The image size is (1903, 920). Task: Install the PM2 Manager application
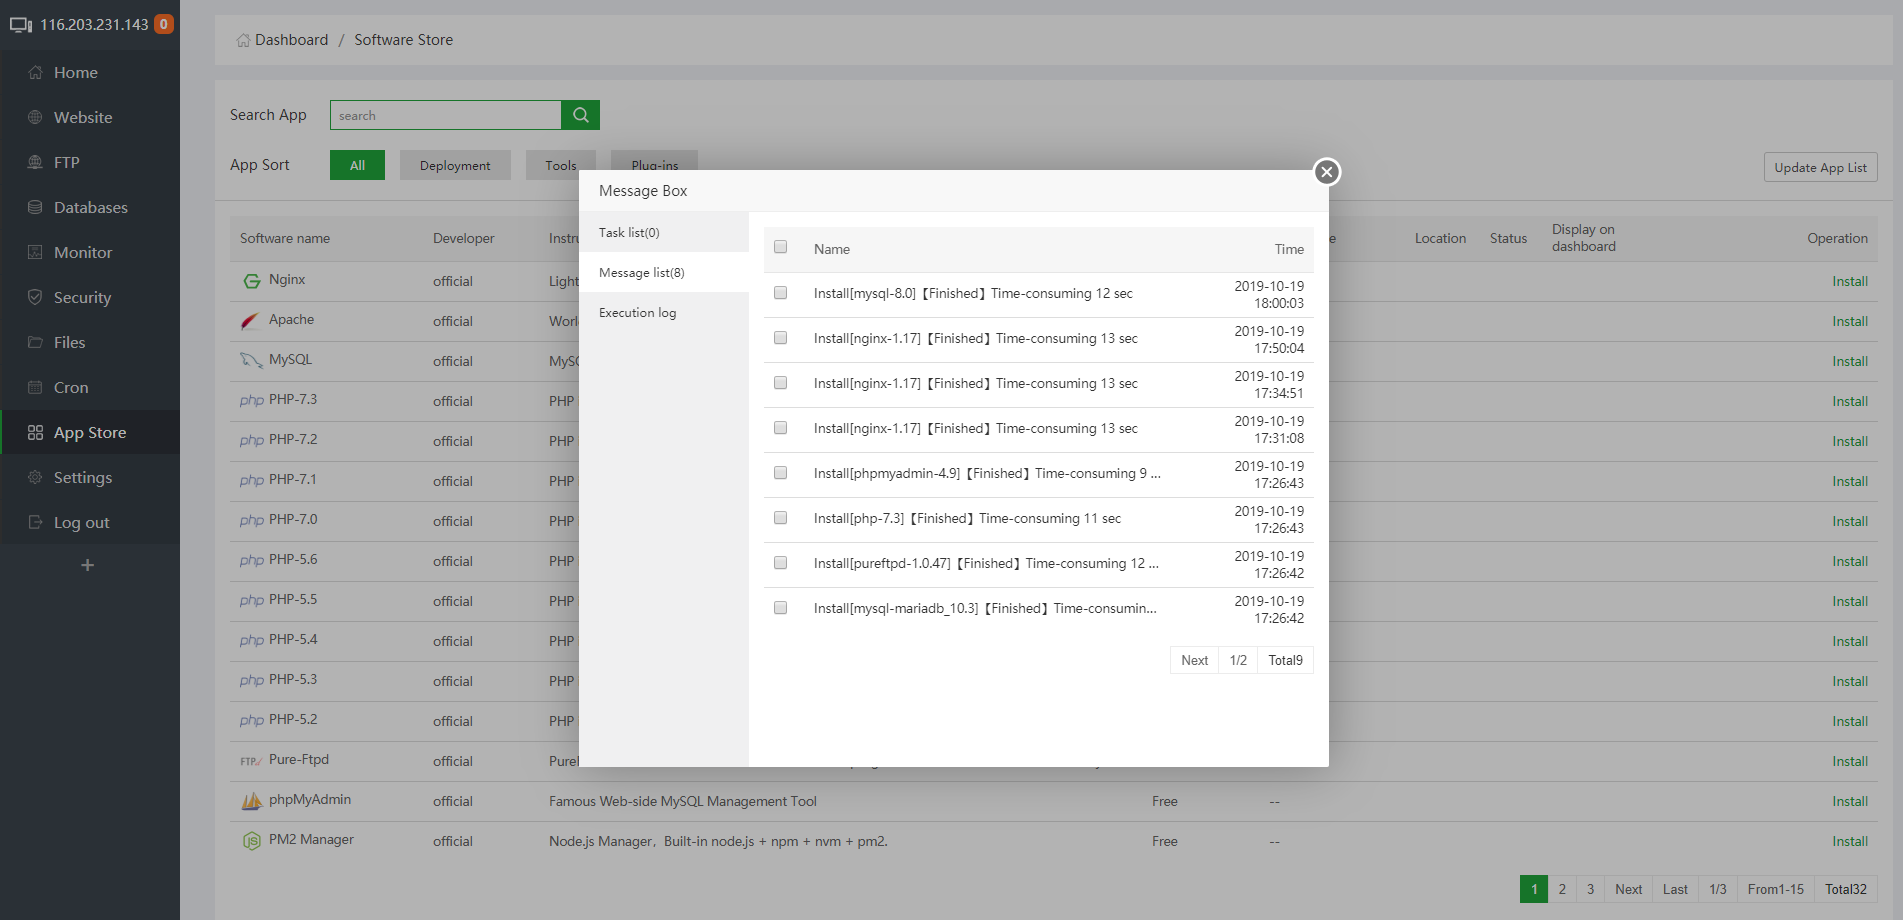click(x=1850, y=841)
